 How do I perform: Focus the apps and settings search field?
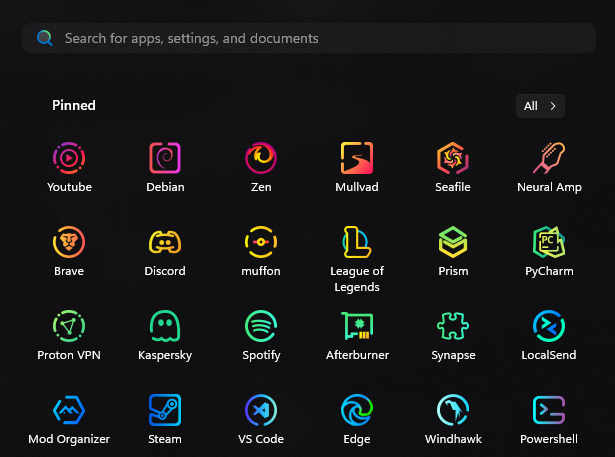pos(309,38)
